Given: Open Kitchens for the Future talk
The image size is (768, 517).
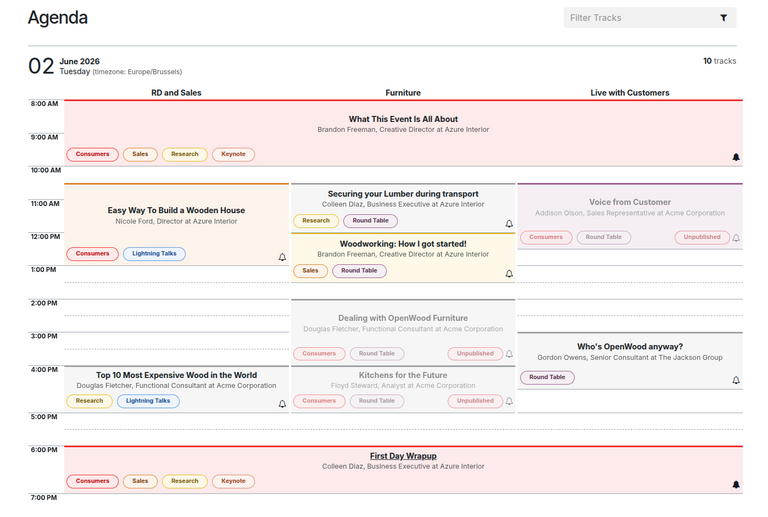Looking at the screenshot, I should click(x=403, y=375).
